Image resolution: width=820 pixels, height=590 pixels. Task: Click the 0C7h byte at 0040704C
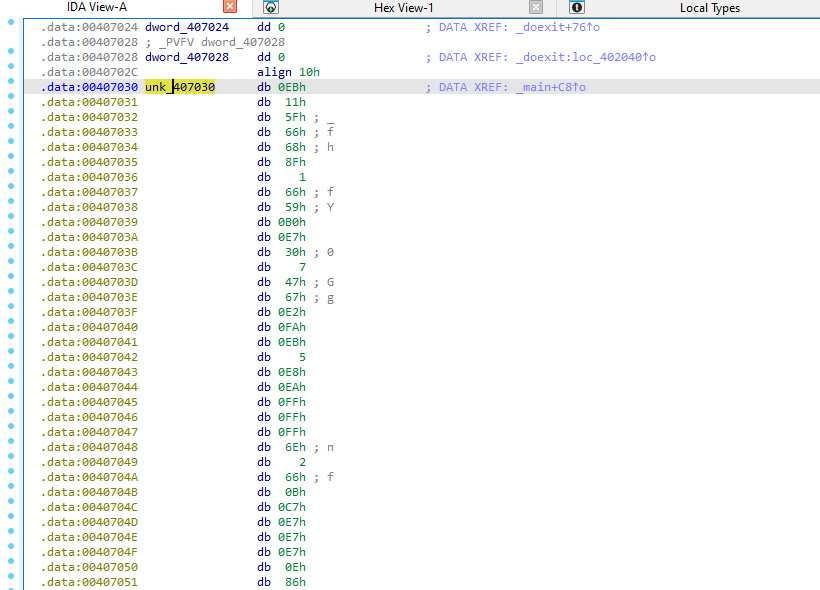pyautogui.click(x=292, y=507)
